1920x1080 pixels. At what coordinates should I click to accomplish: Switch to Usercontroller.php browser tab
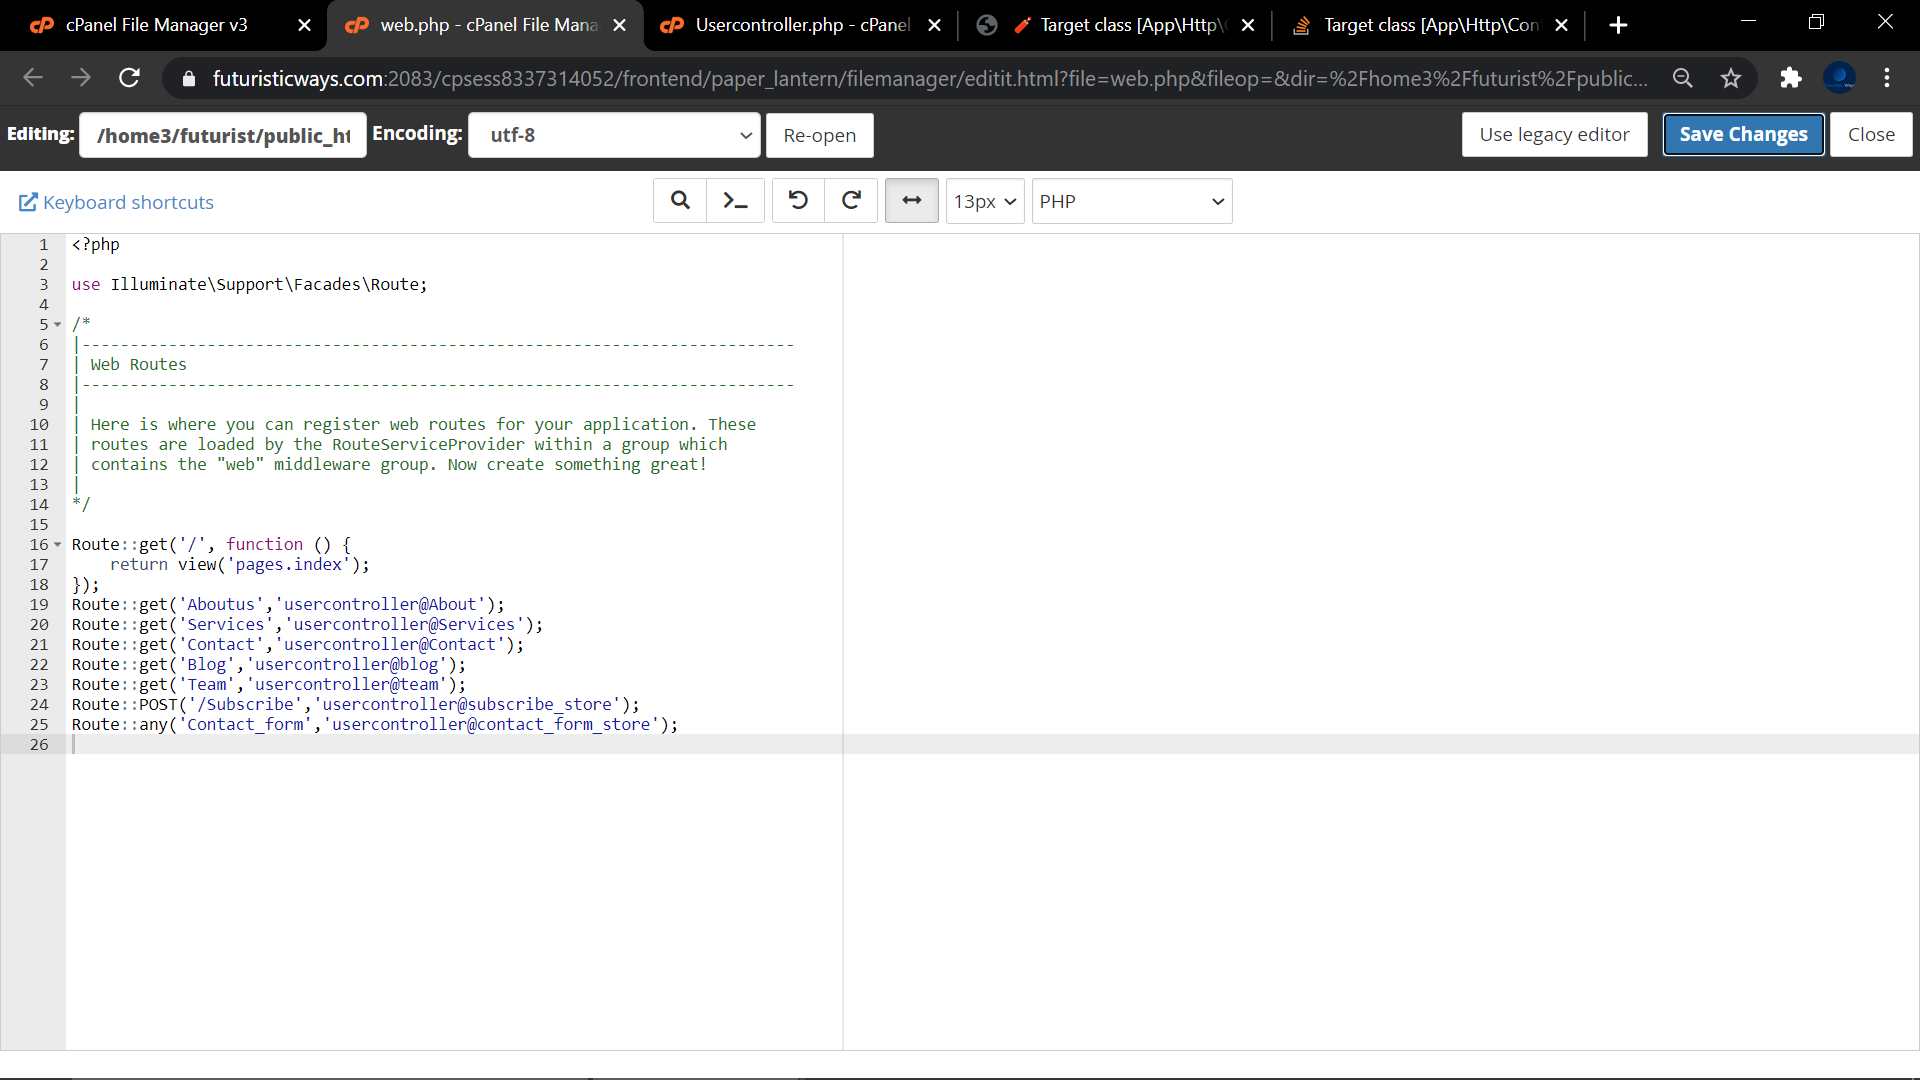[800, 25]
